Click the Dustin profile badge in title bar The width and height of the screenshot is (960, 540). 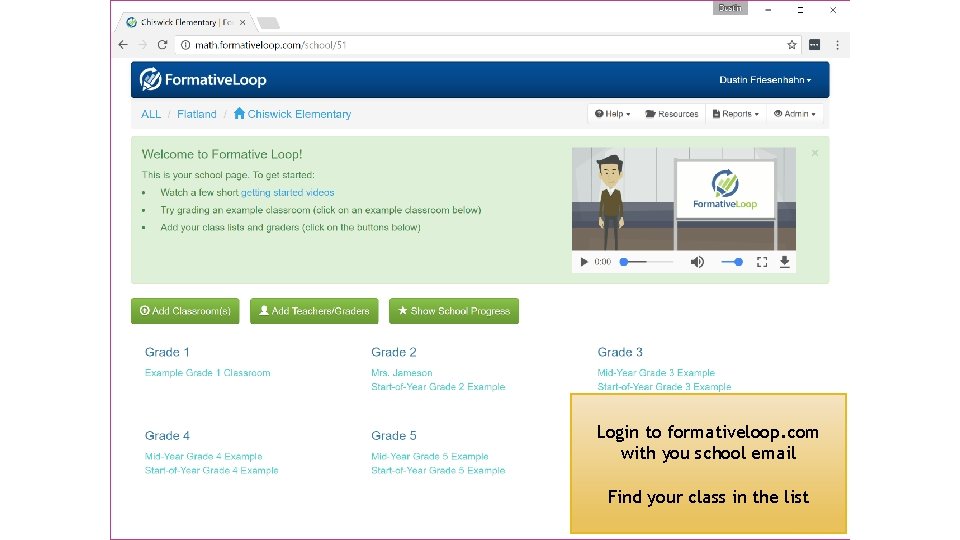pyautogui.click(x=730, y=8)
